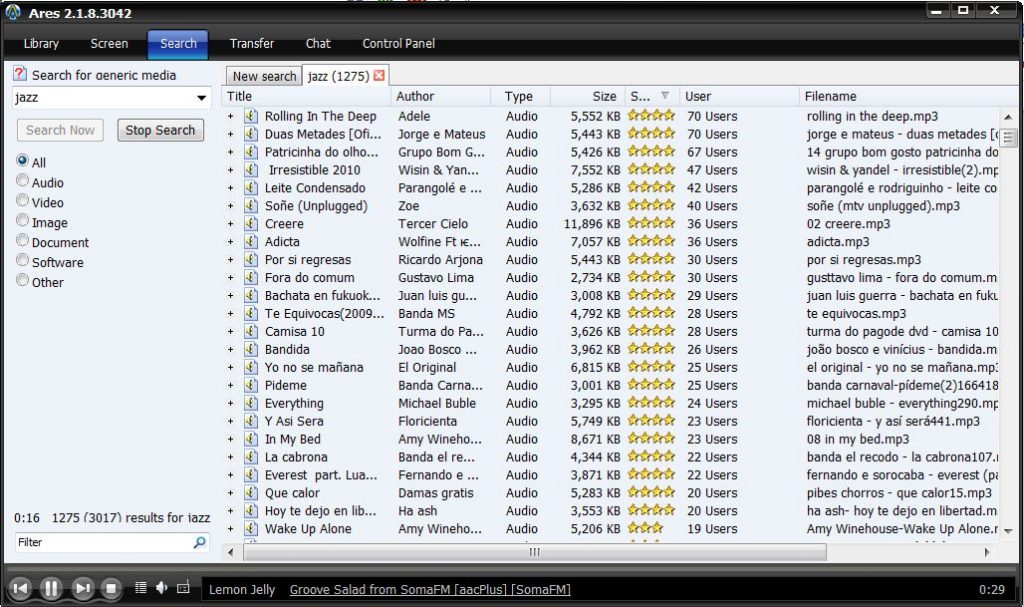Viewport: 1024px width, 607px height.
Task: Click the volume speaker icon
Action: pos(161,587)
